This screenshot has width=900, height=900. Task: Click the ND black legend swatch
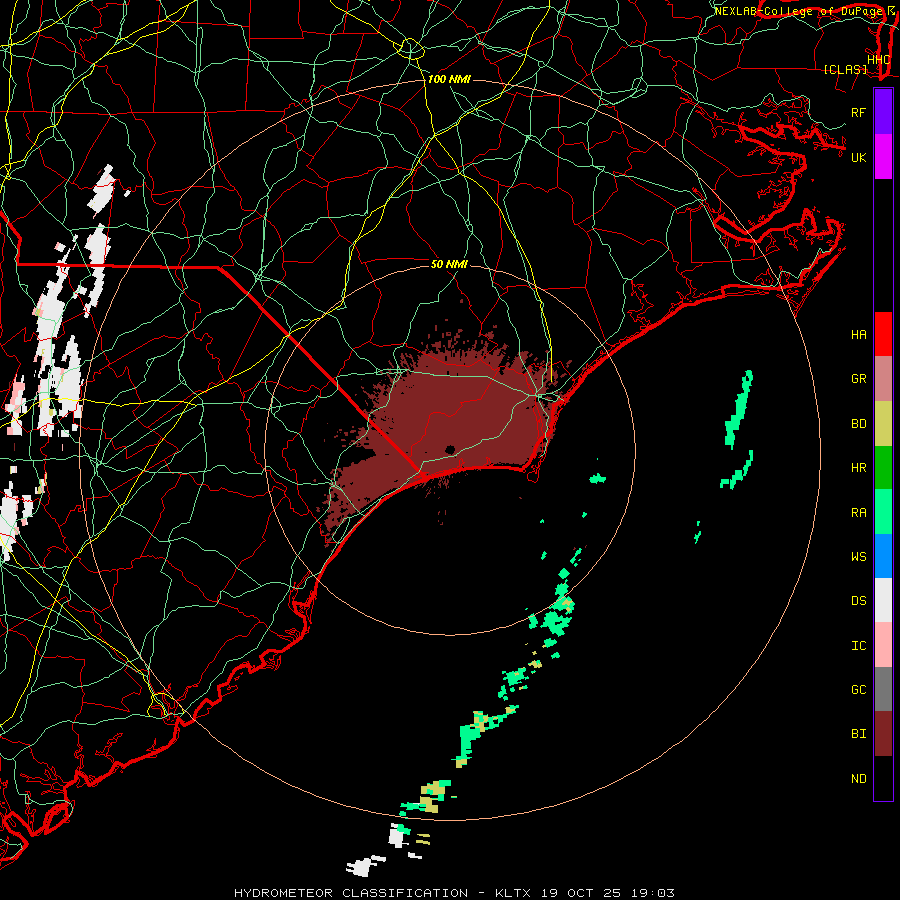(883, 778)
